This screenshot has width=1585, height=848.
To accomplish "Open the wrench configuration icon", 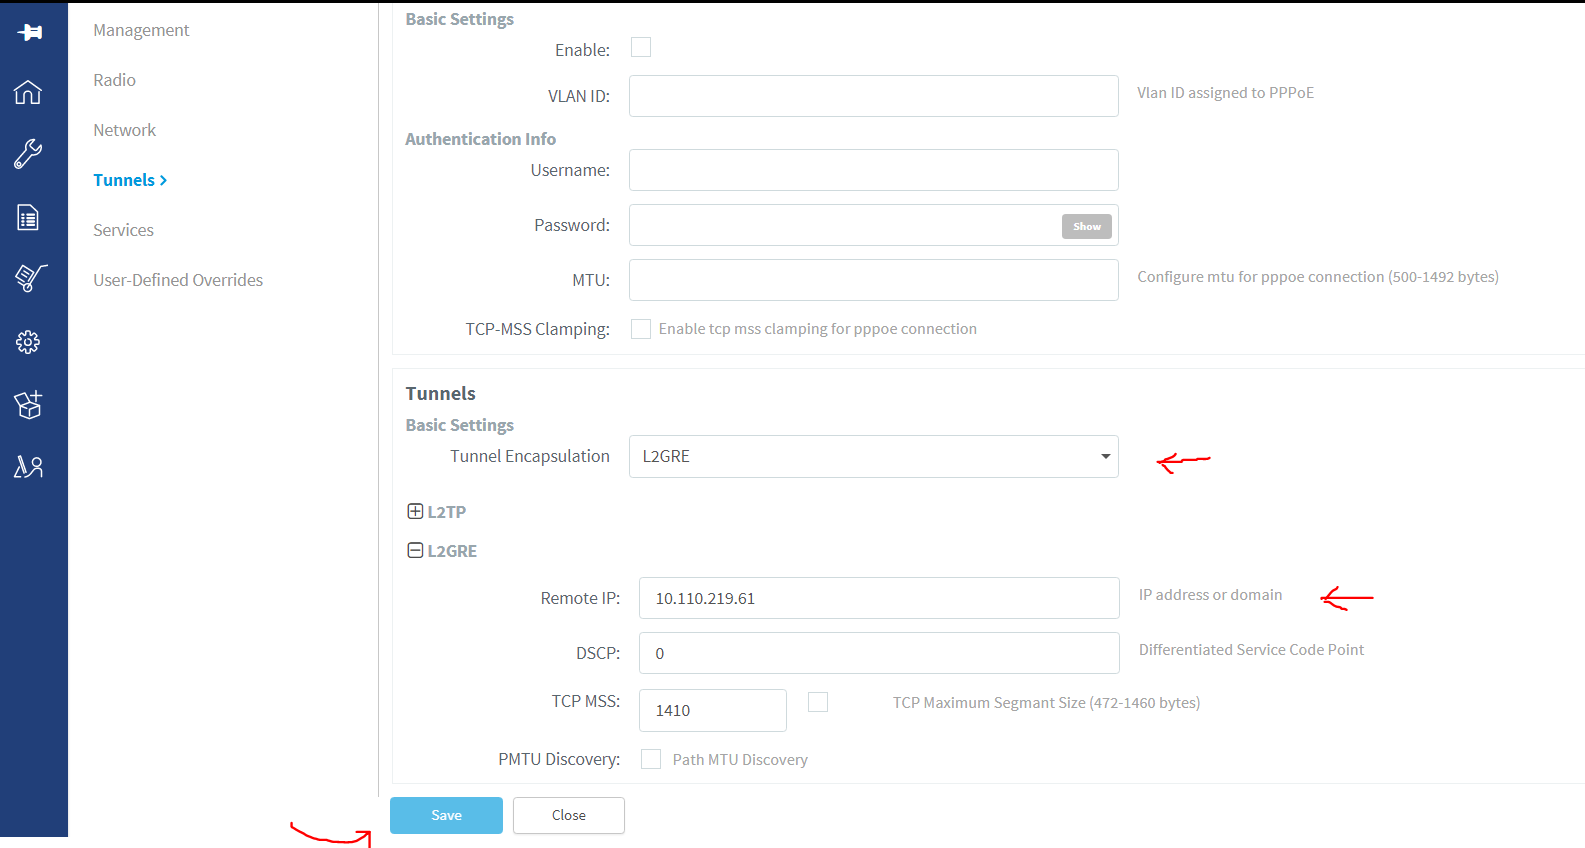I will tap(28, 153).
